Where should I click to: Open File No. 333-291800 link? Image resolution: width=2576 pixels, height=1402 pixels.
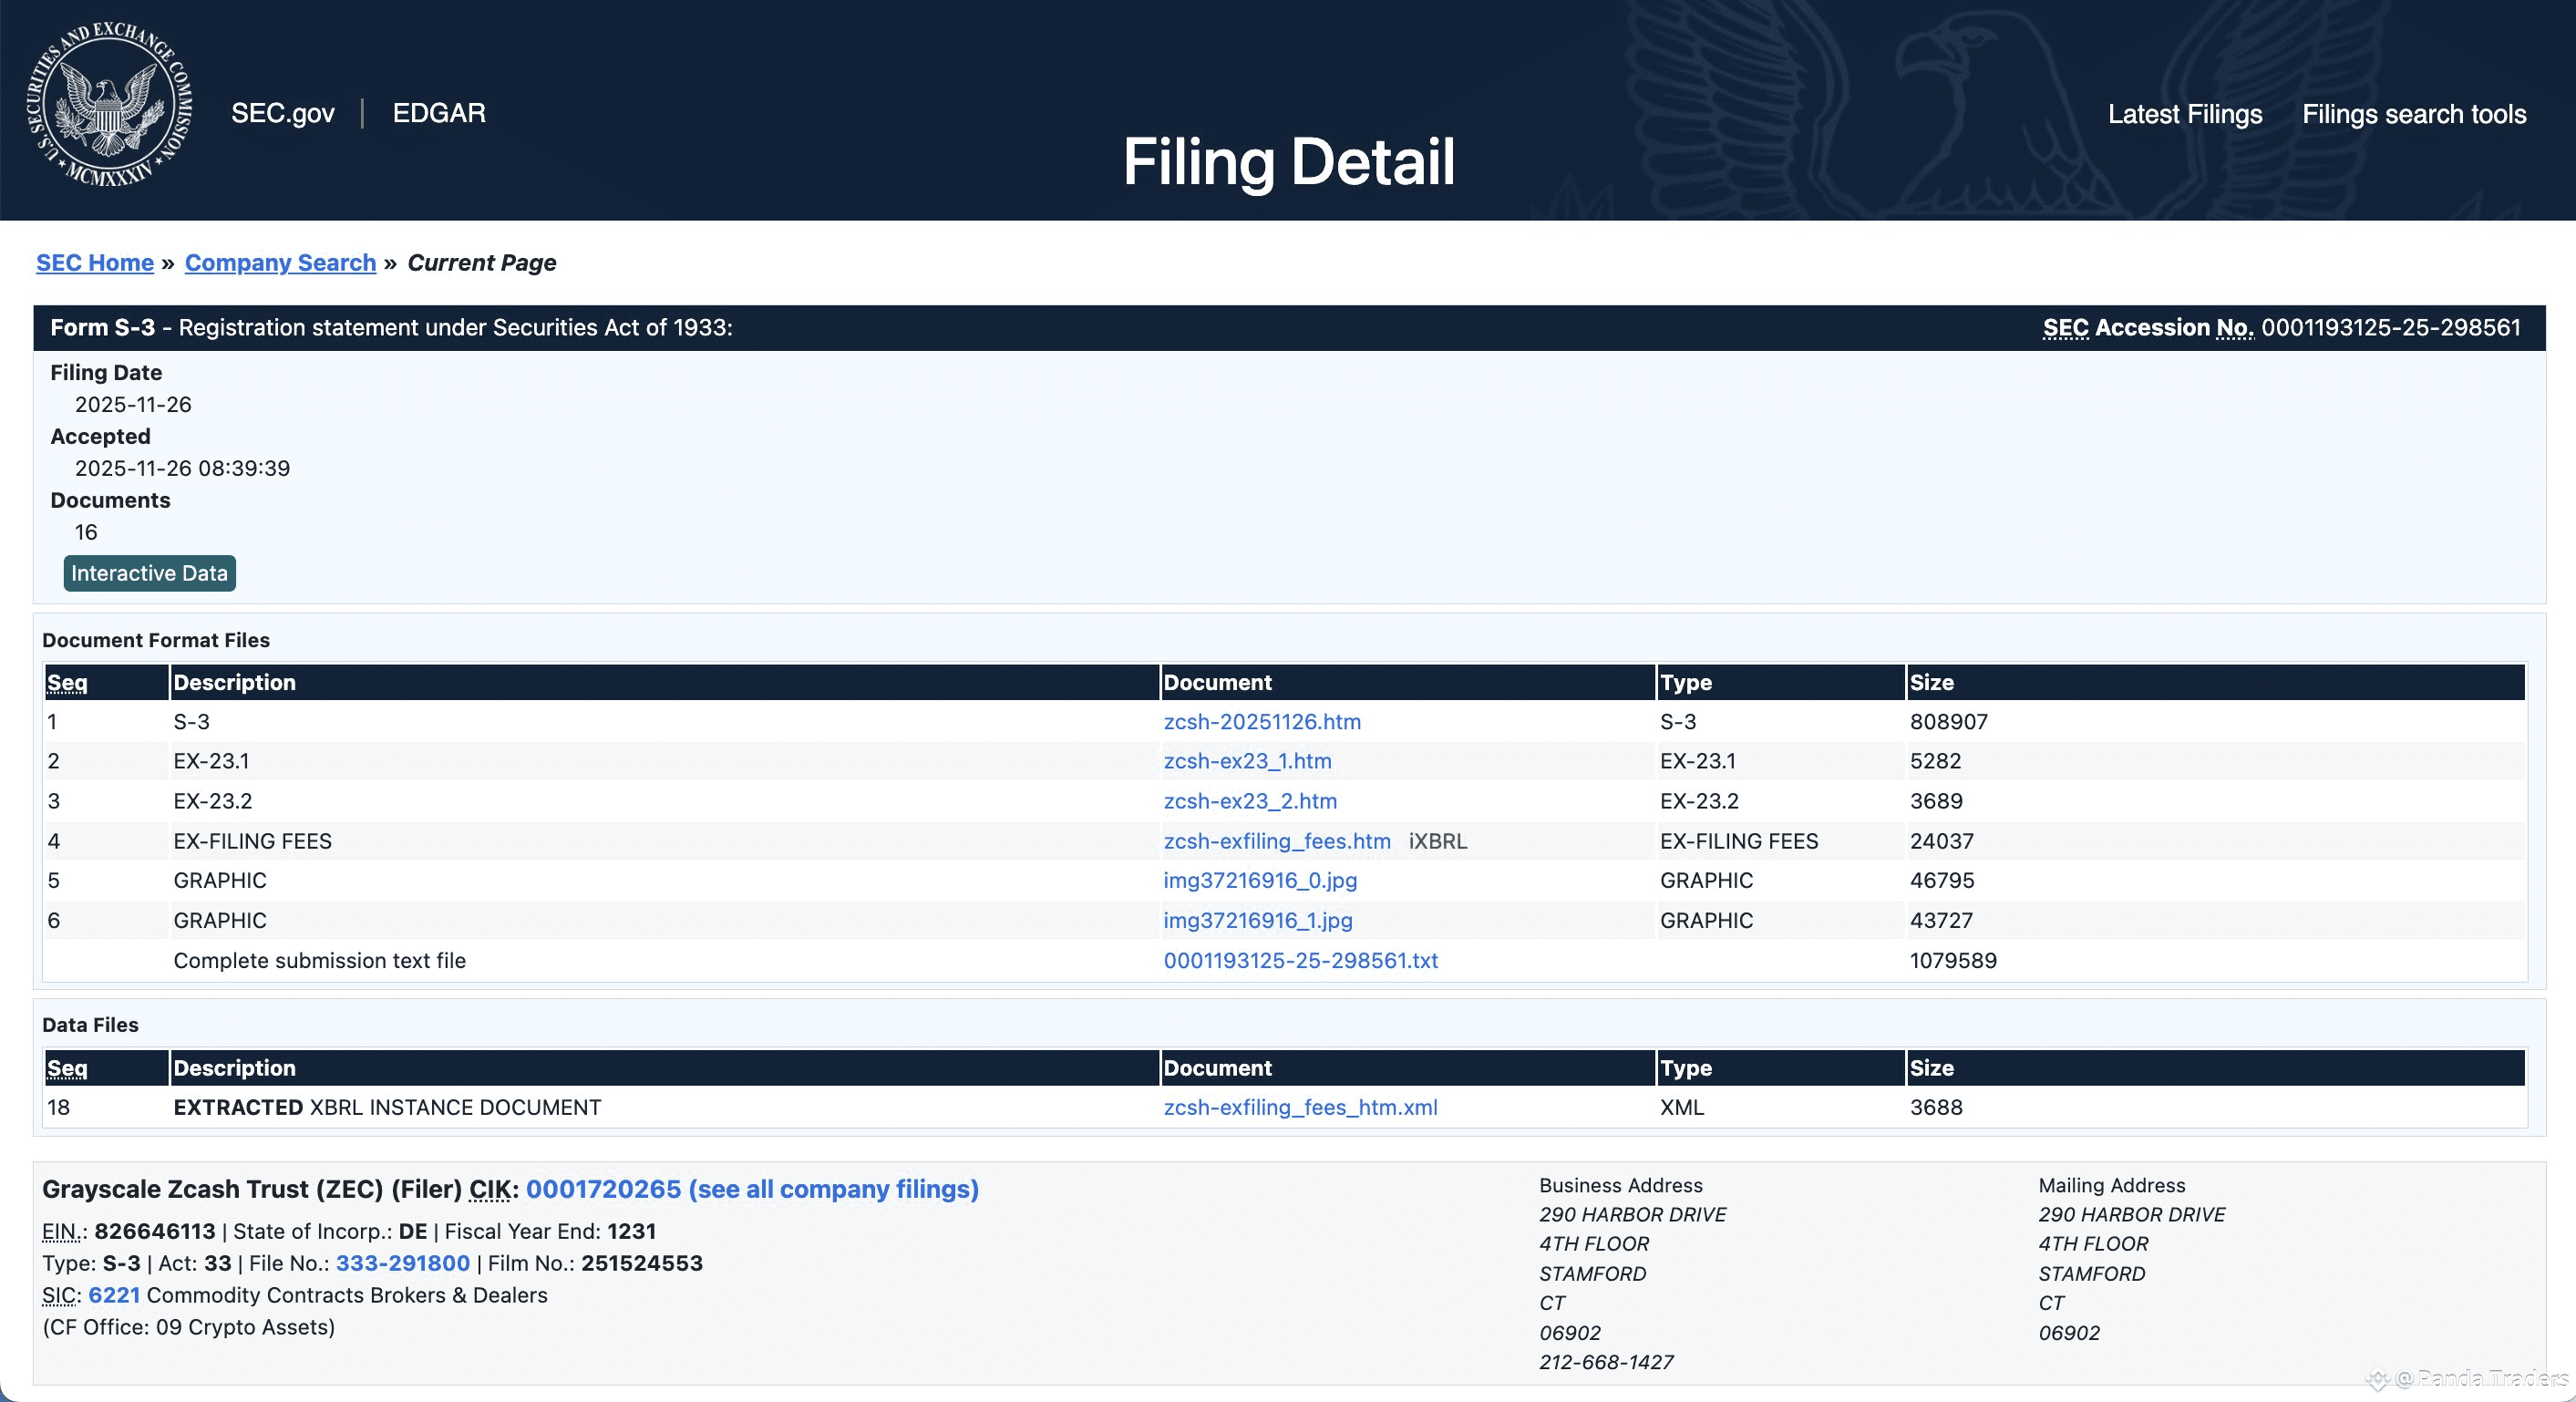click(402, 1263)
